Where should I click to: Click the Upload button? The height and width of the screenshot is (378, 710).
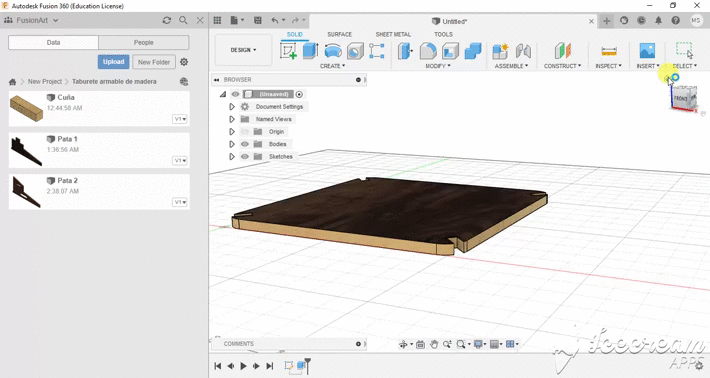pos(113,62)
